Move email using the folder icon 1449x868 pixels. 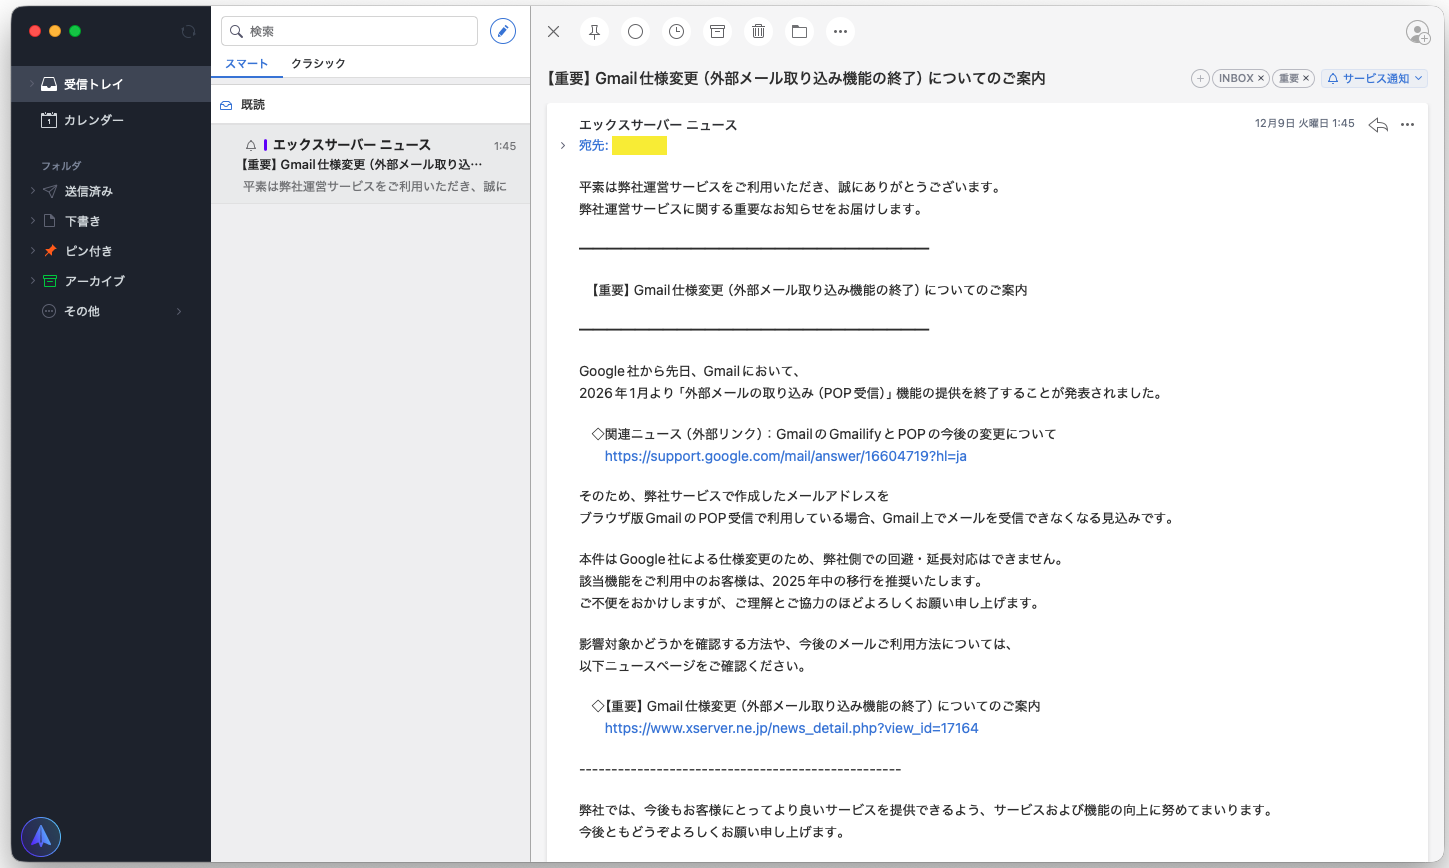[799, 31]
